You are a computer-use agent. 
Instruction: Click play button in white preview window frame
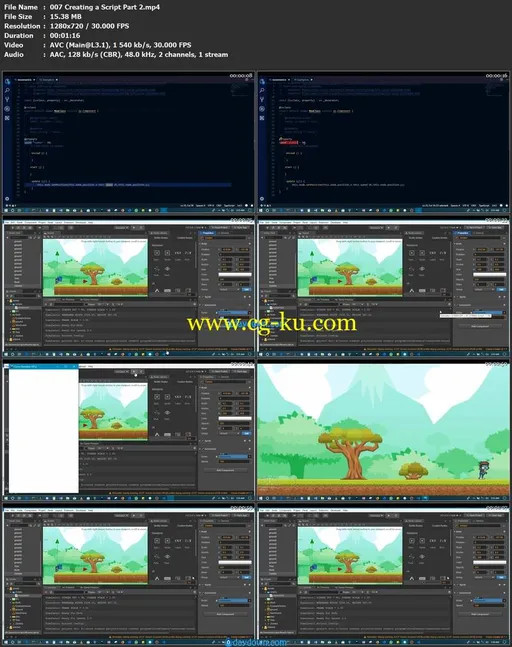(x=134, y=371)
